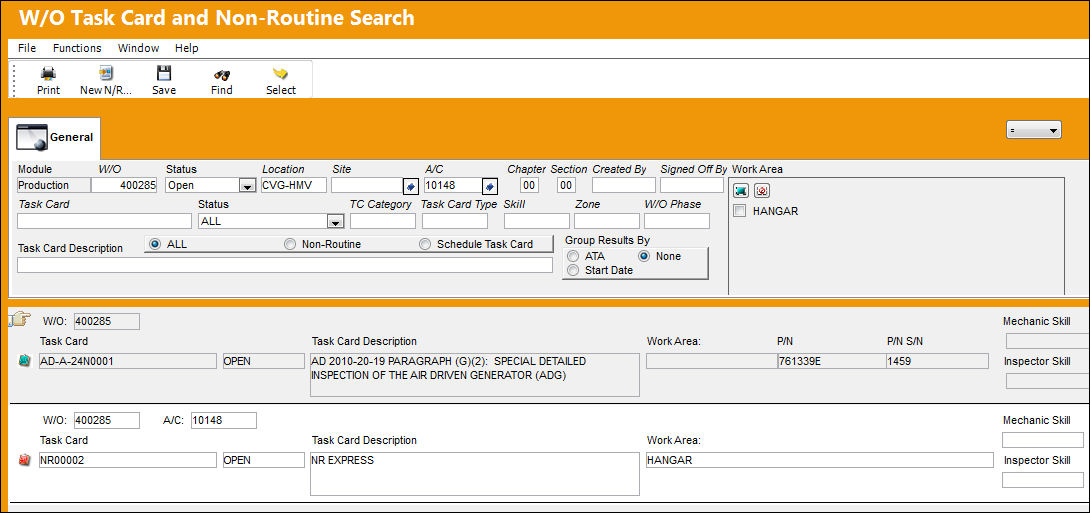Viewport: 1090px width, 513px height.
Task: Click the empty Site input field
Action: coord(367,185)
